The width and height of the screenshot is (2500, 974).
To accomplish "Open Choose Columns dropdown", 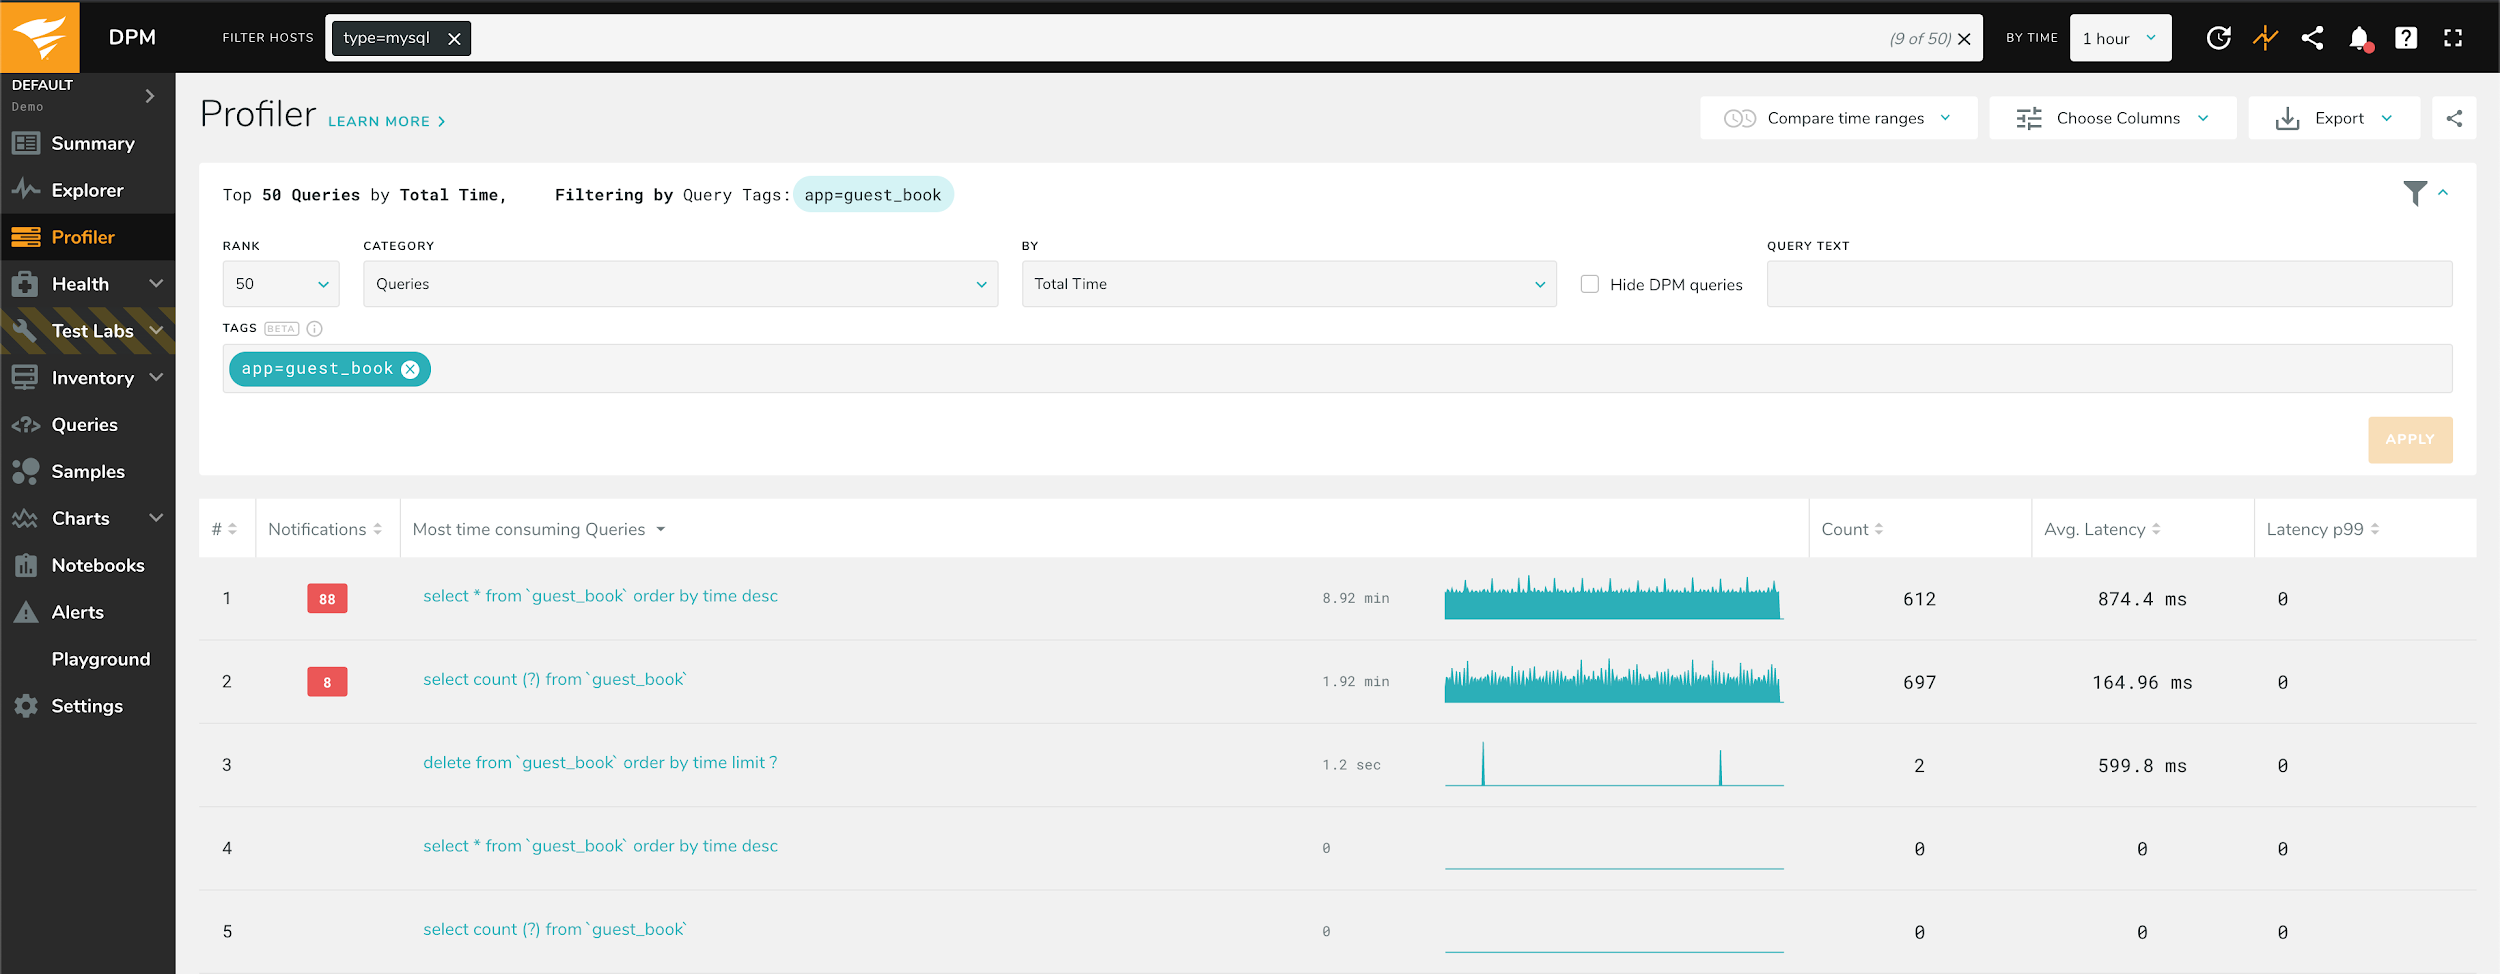I will 2112,118.
